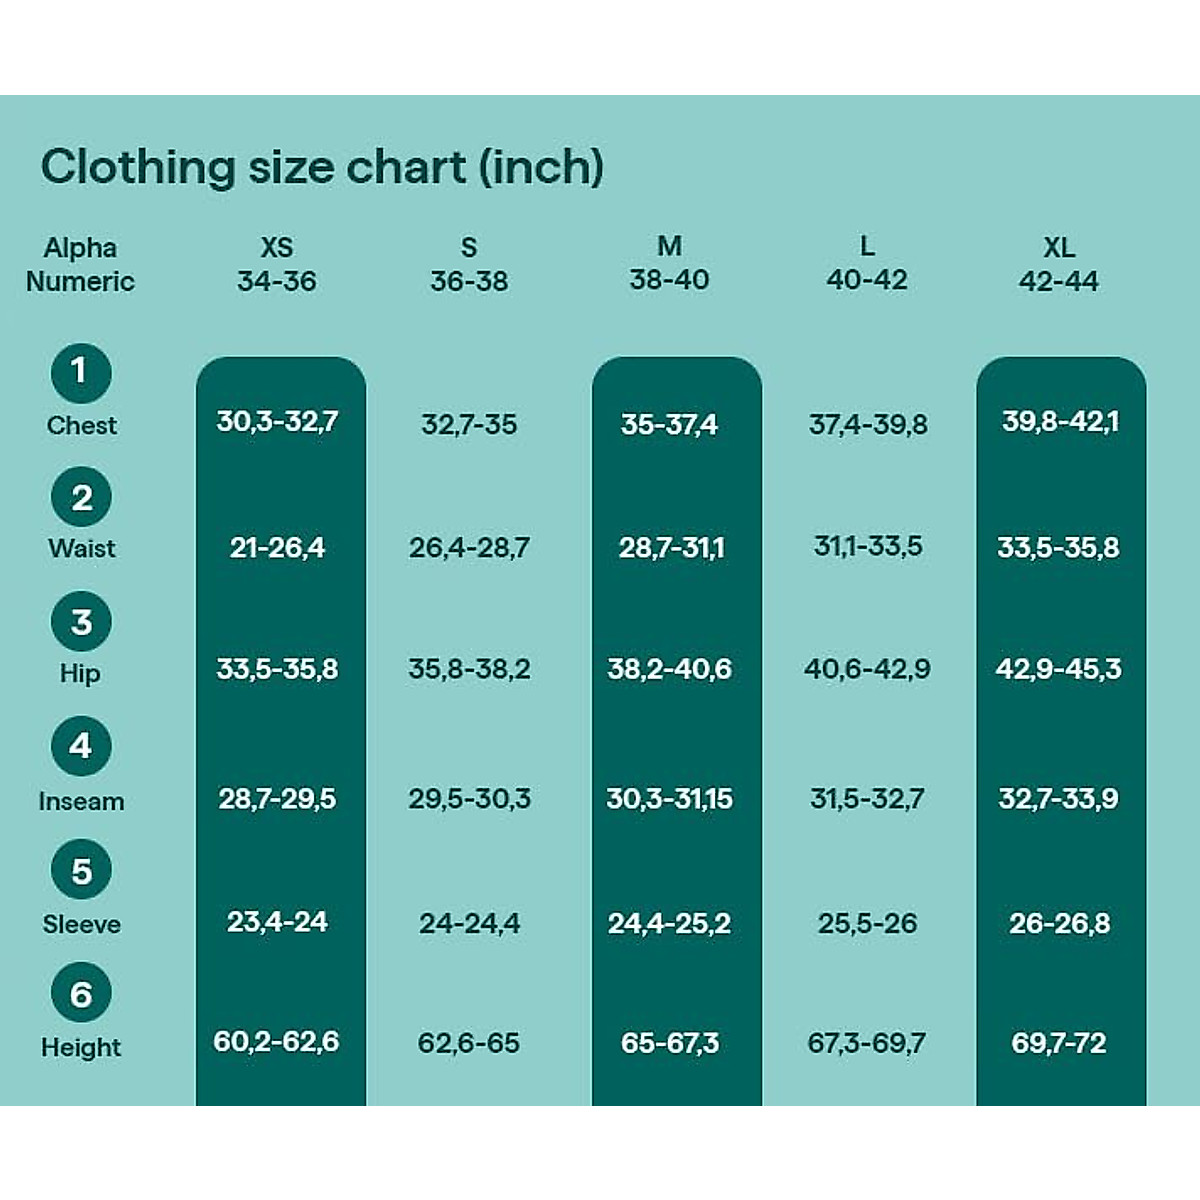The height and width of the screenshot is (1200, 1200).
Task: Click the Alpha Numeric header label
Action: 80,264
